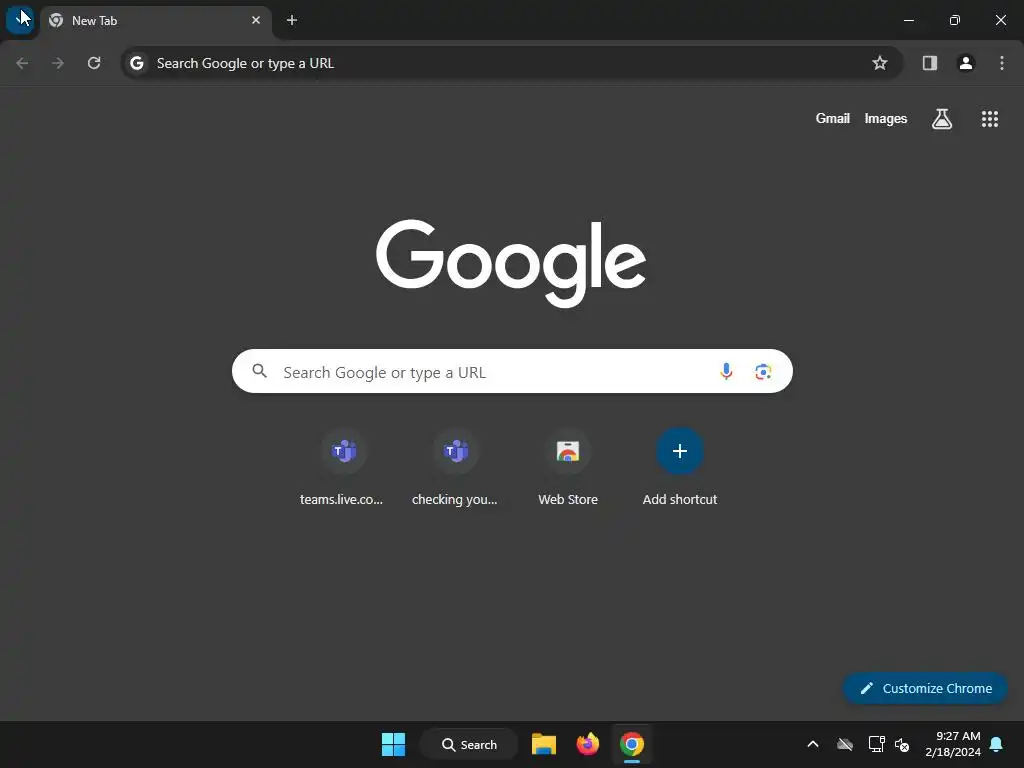Launch File Explorer from taskbar
Image resolution: width=1024 pixels, height=768 pixels.
click(543, 744)
